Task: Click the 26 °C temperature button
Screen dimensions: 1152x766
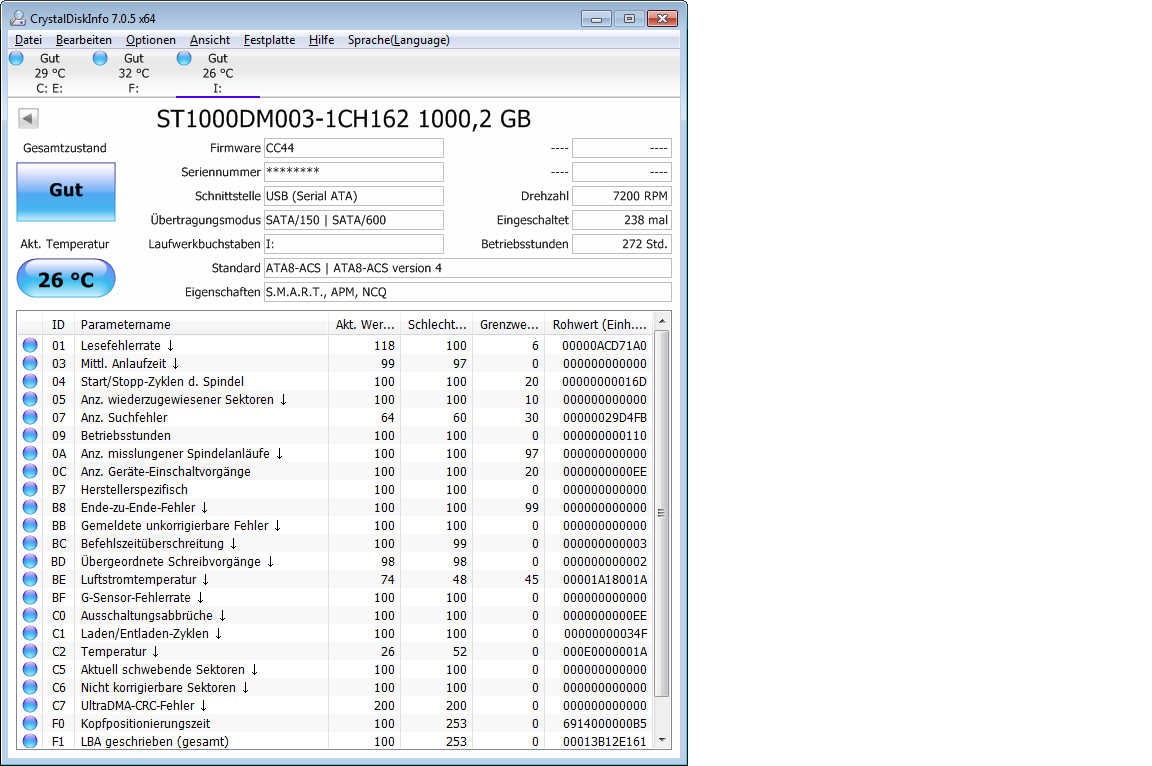Action: pos(66,278)
